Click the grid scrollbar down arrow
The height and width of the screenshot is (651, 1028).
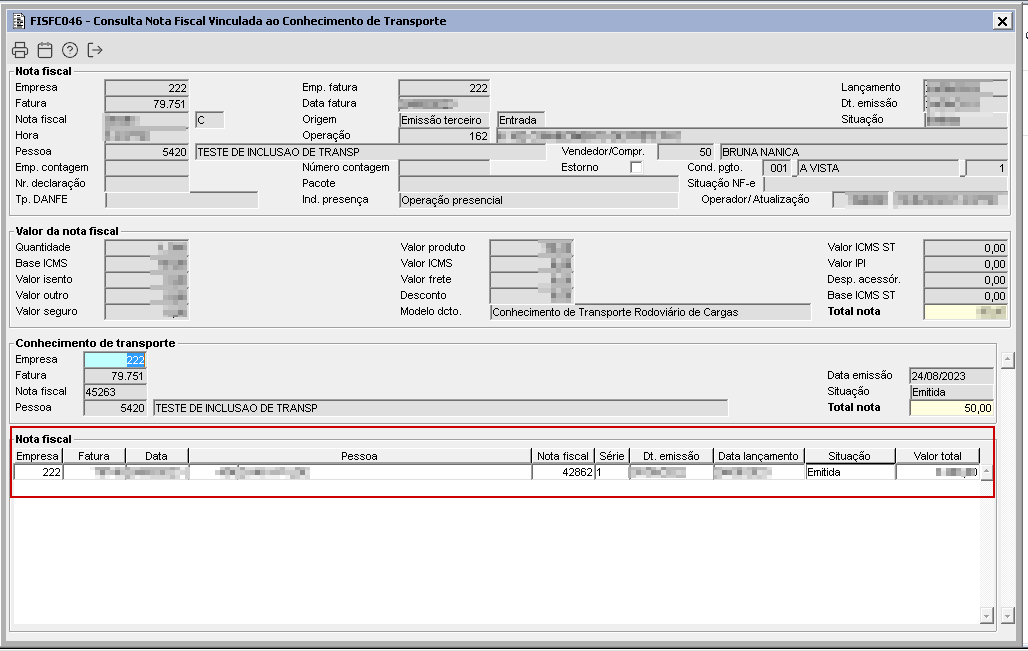986,615
